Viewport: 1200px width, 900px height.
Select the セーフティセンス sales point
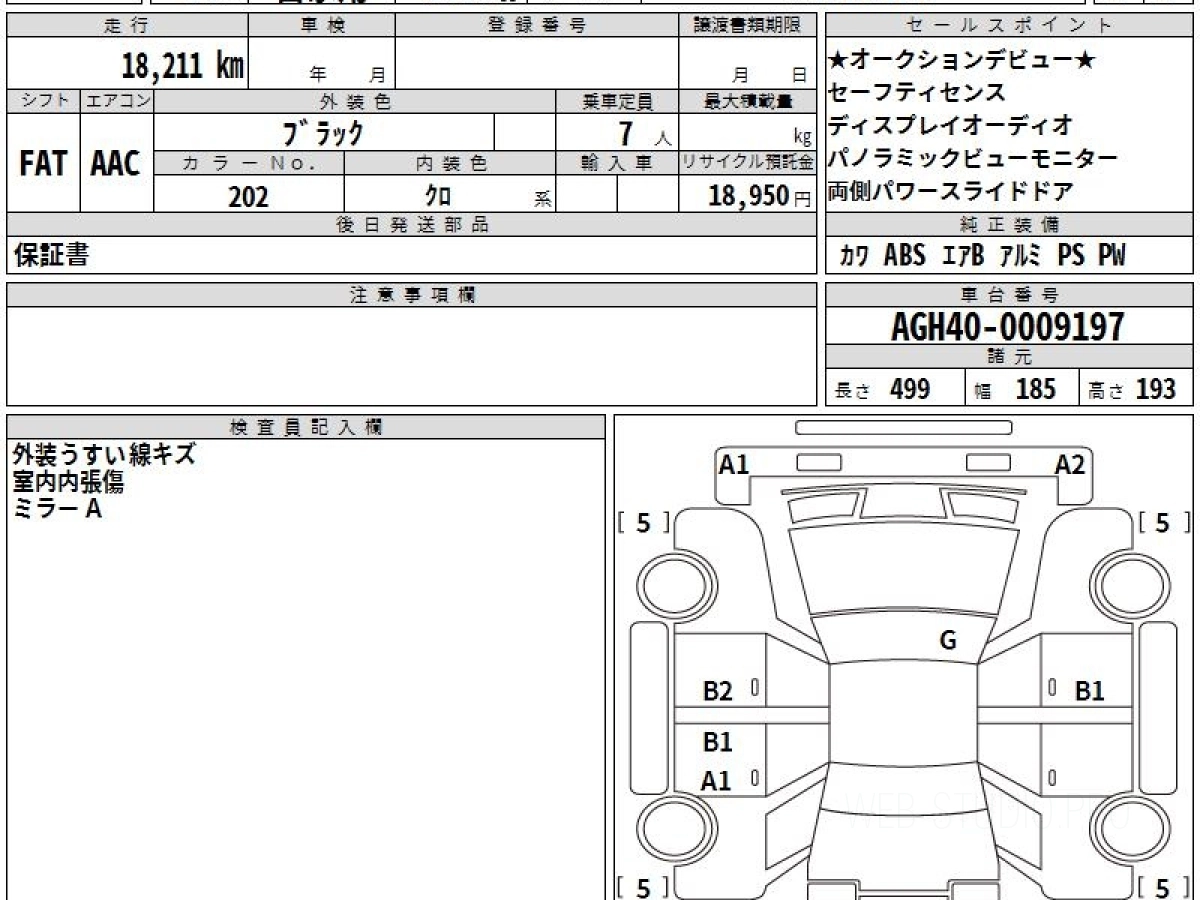coord(917,93)
